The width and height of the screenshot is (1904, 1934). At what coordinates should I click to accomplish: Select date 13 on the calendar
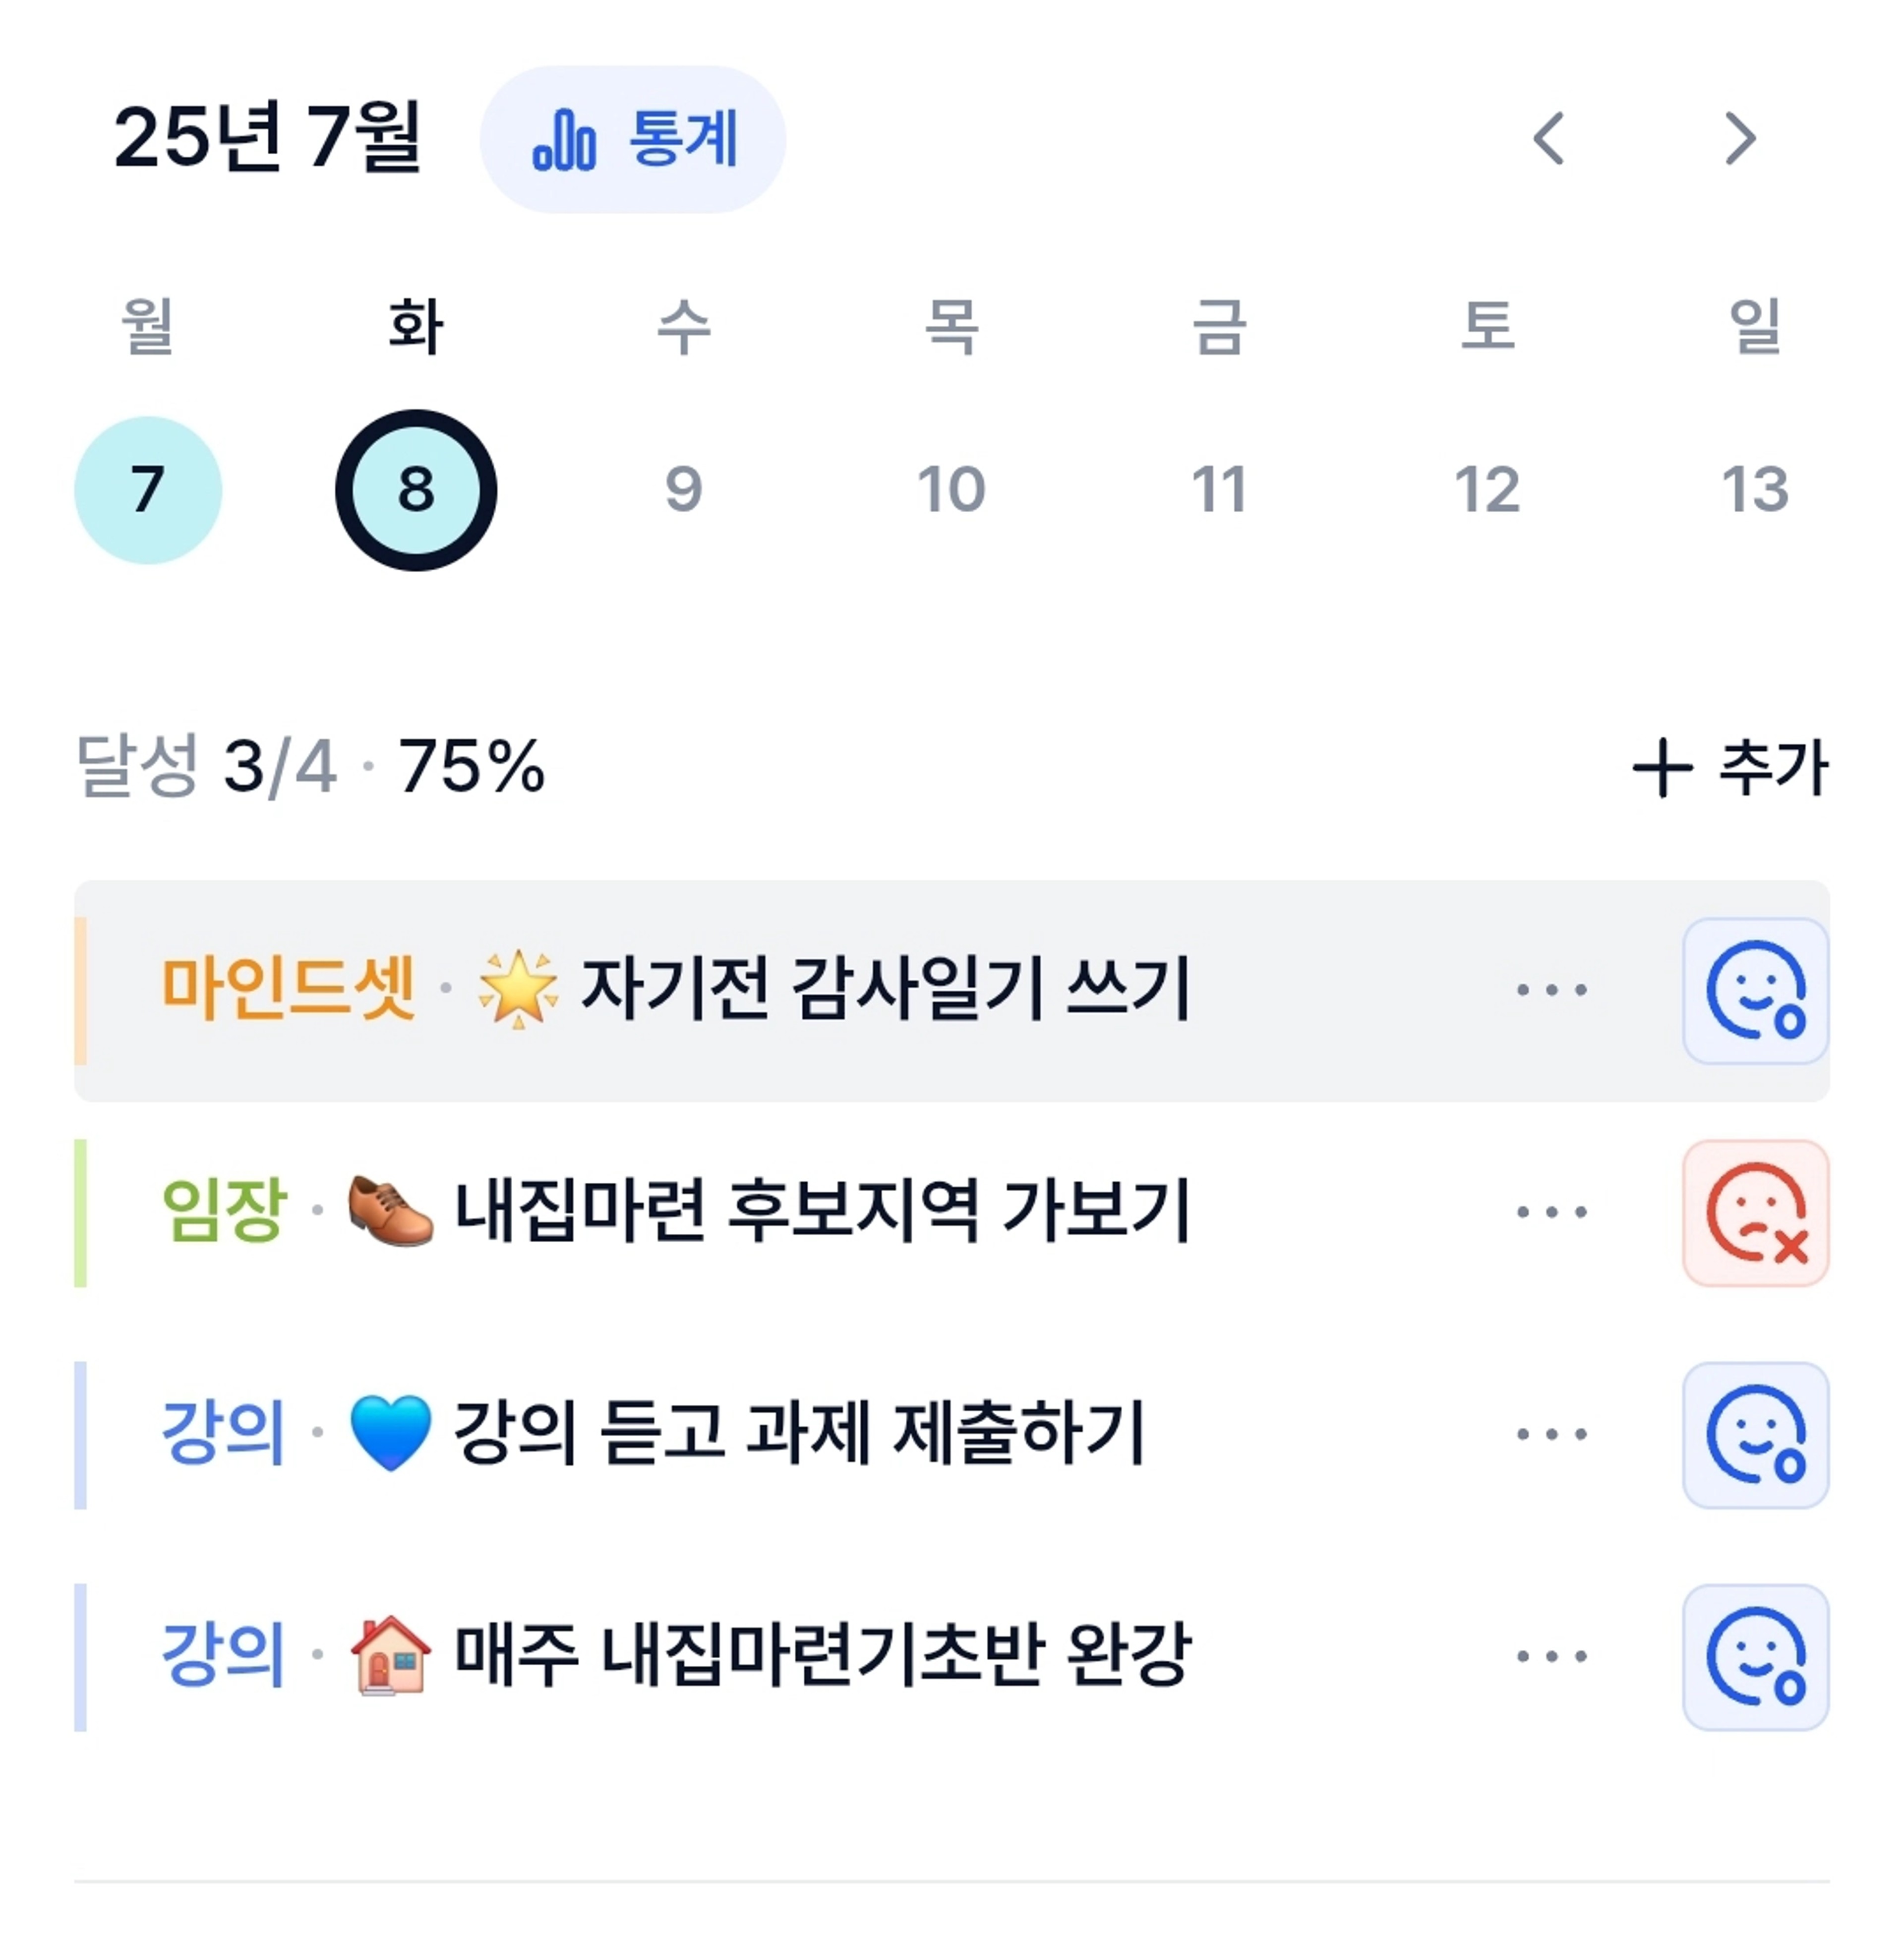1755,490
